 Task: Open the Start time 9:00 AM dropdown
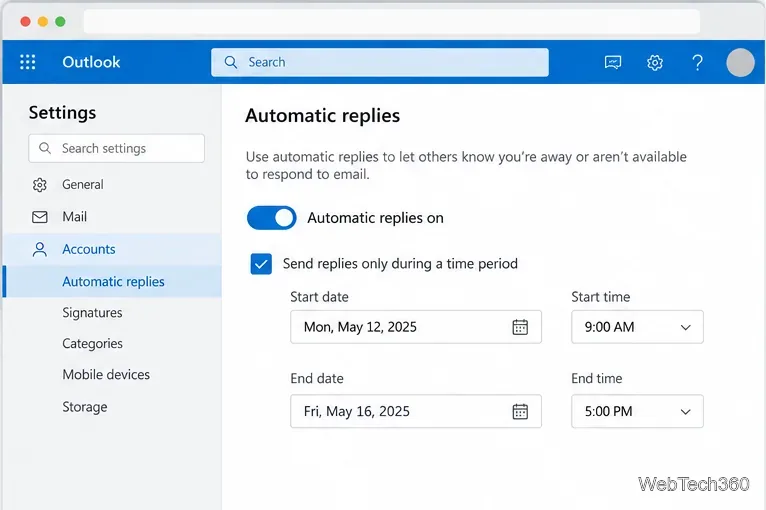[x=637, y=327]
